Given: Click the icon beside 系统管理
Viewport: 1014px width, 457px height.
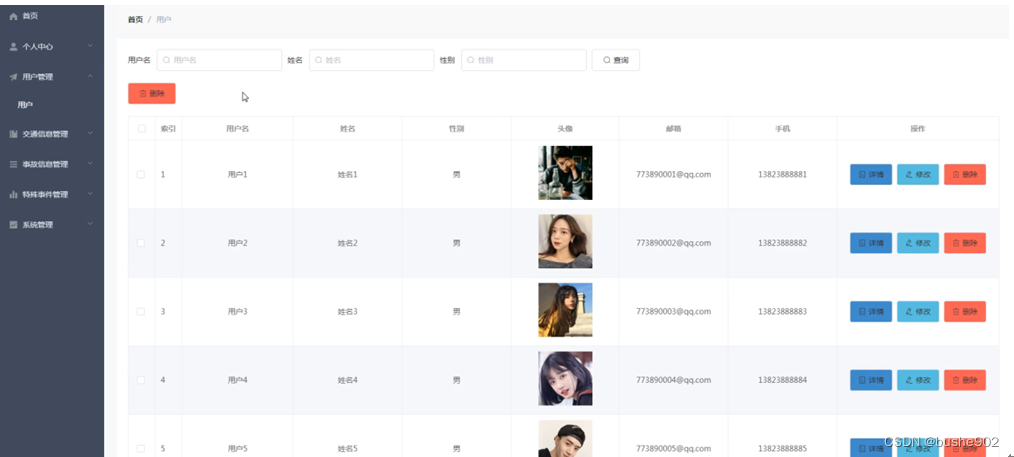Looking at the screenshot, I should [x=13, y=225].
